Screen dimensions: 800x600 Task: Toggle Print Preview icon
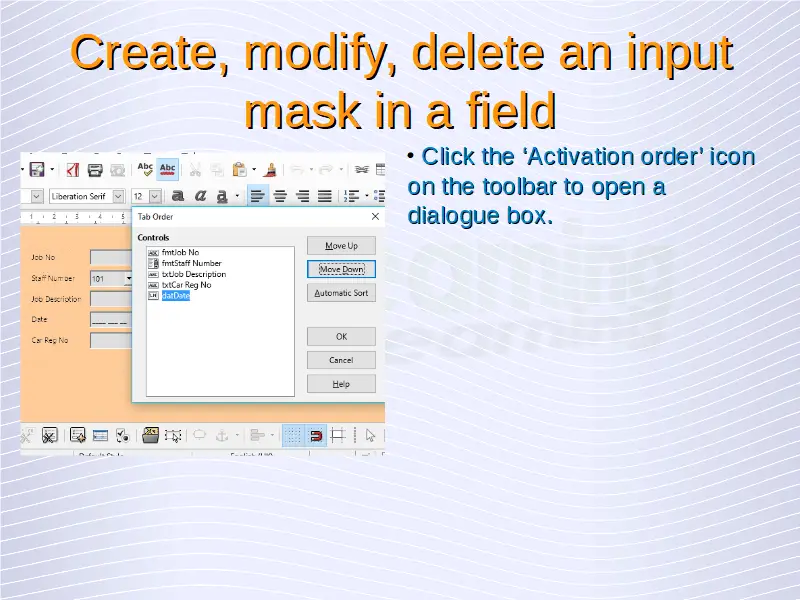(x=117, y=169)
